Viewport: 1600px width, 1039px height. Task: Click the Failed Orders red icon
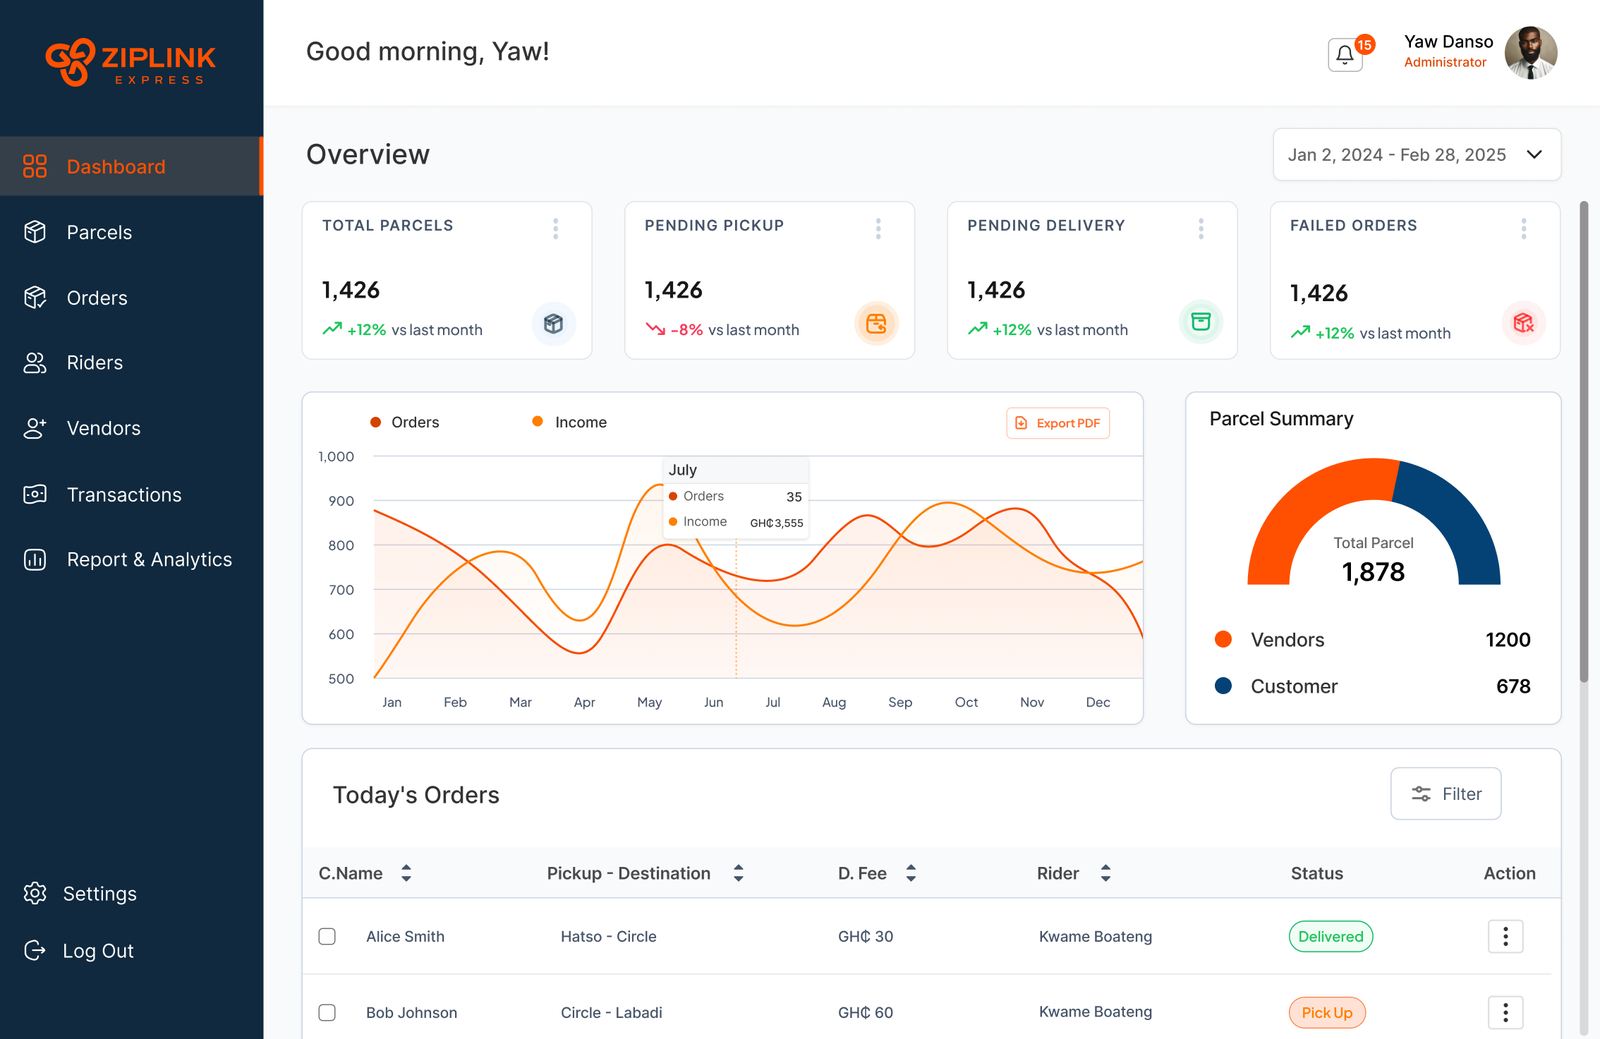point(1523,323)
